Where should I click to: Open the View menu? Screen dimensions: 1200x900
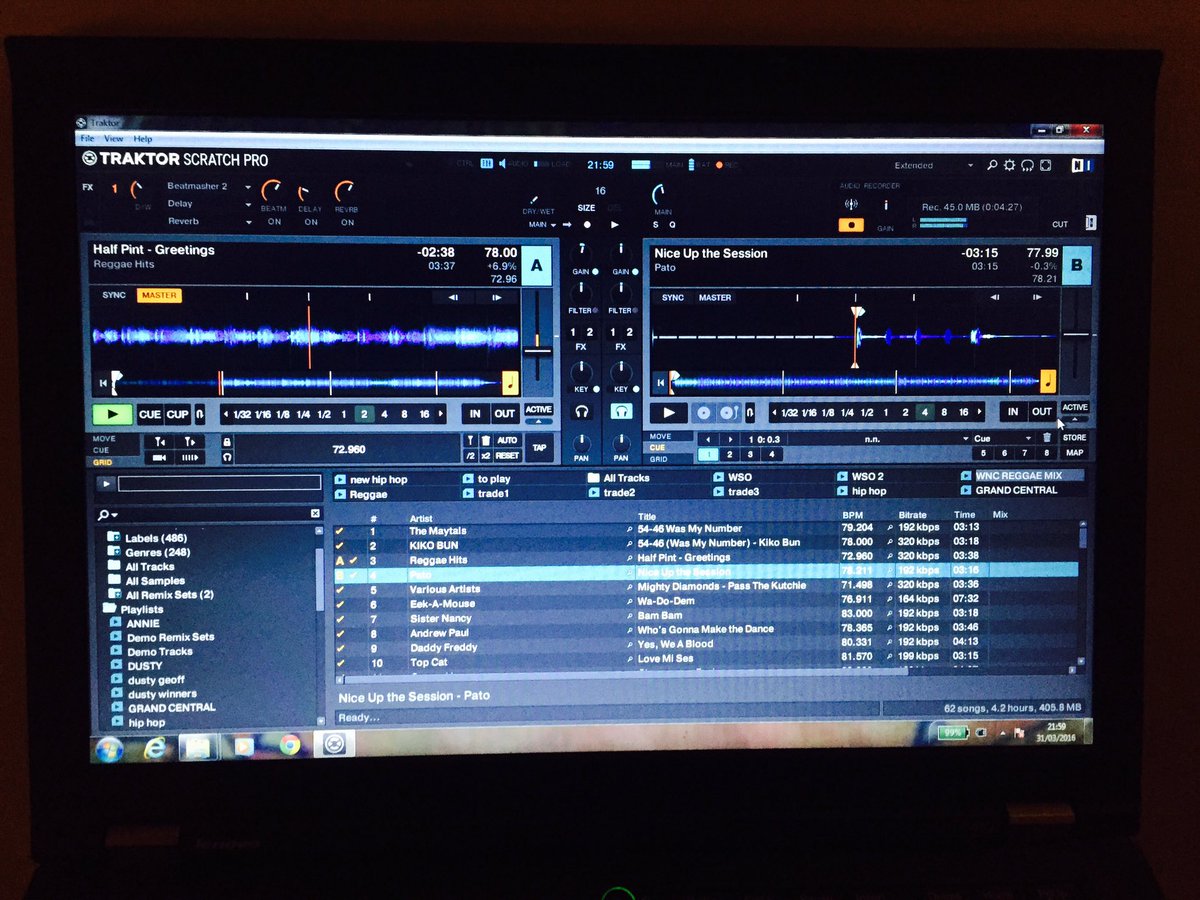(x=114, y=138)
